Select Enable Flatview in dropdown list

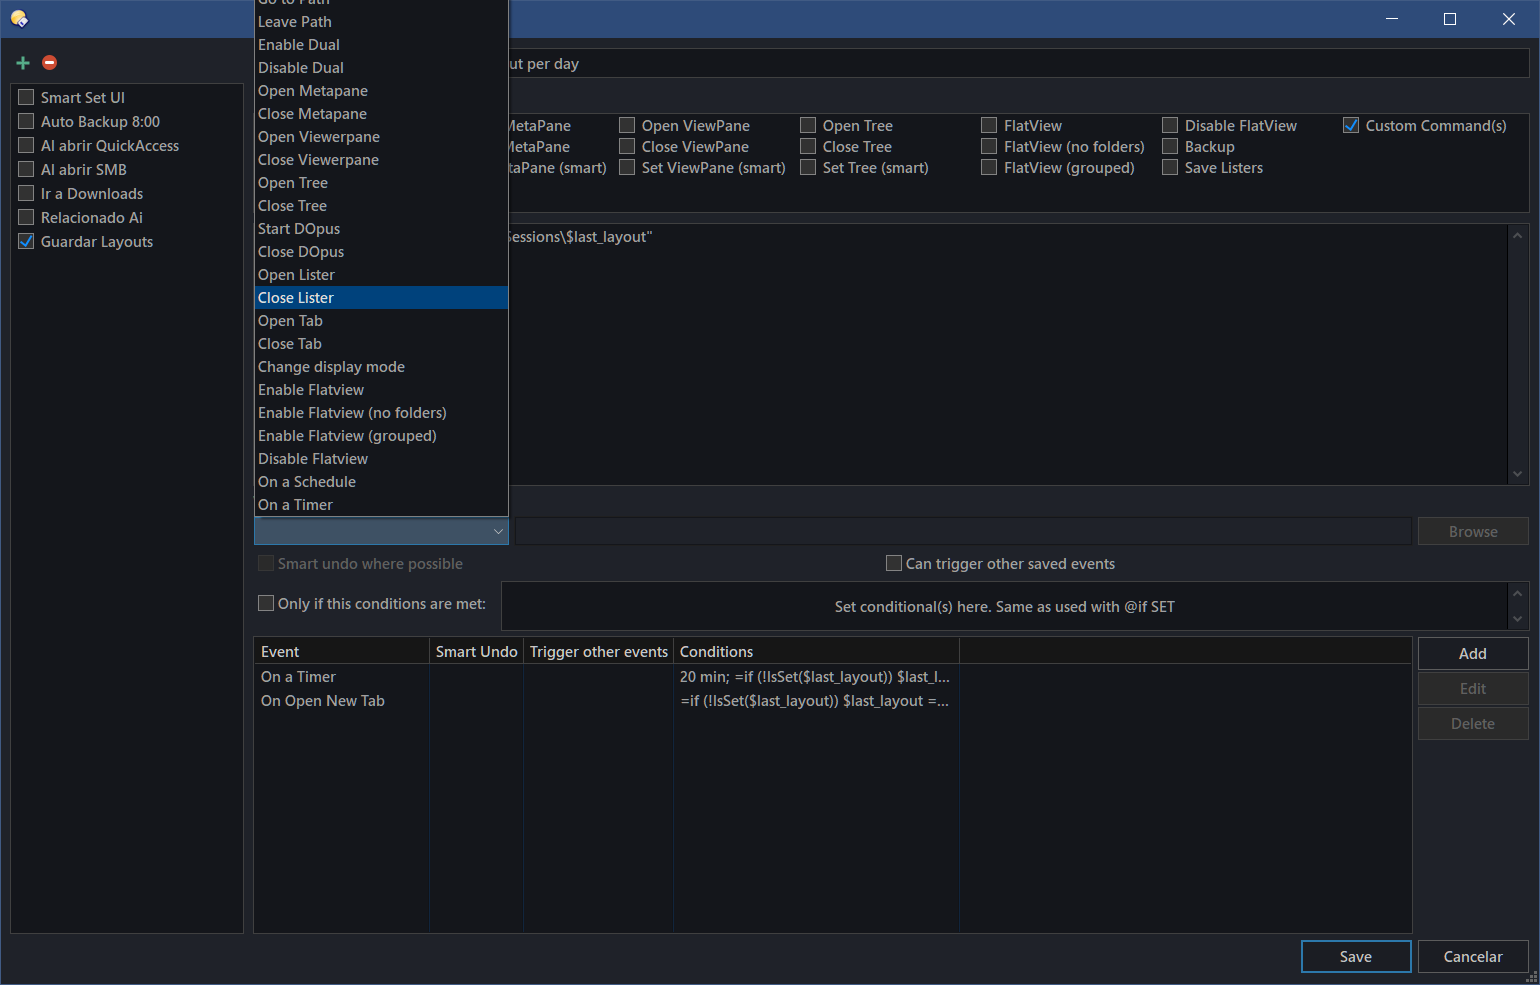pyautogui.click(x=381, y=389)
